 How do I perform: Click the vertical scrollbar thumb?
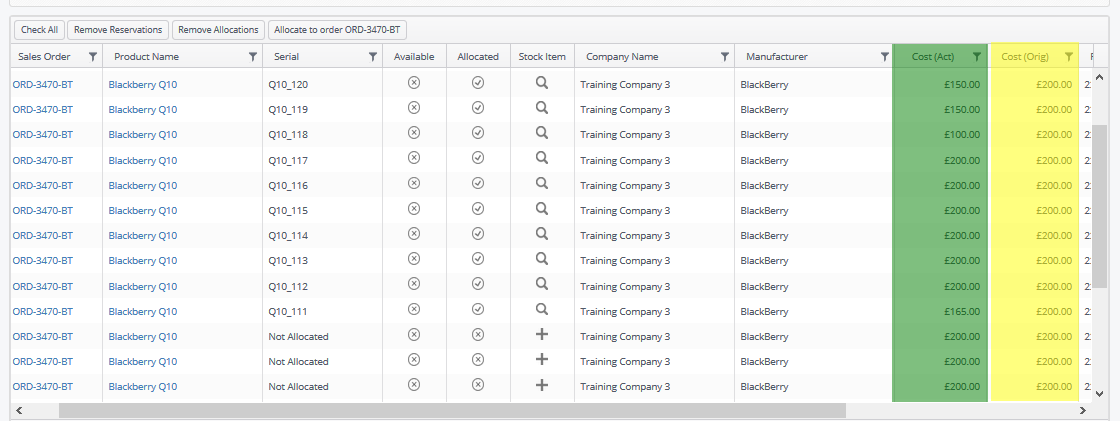point(1099,207)
